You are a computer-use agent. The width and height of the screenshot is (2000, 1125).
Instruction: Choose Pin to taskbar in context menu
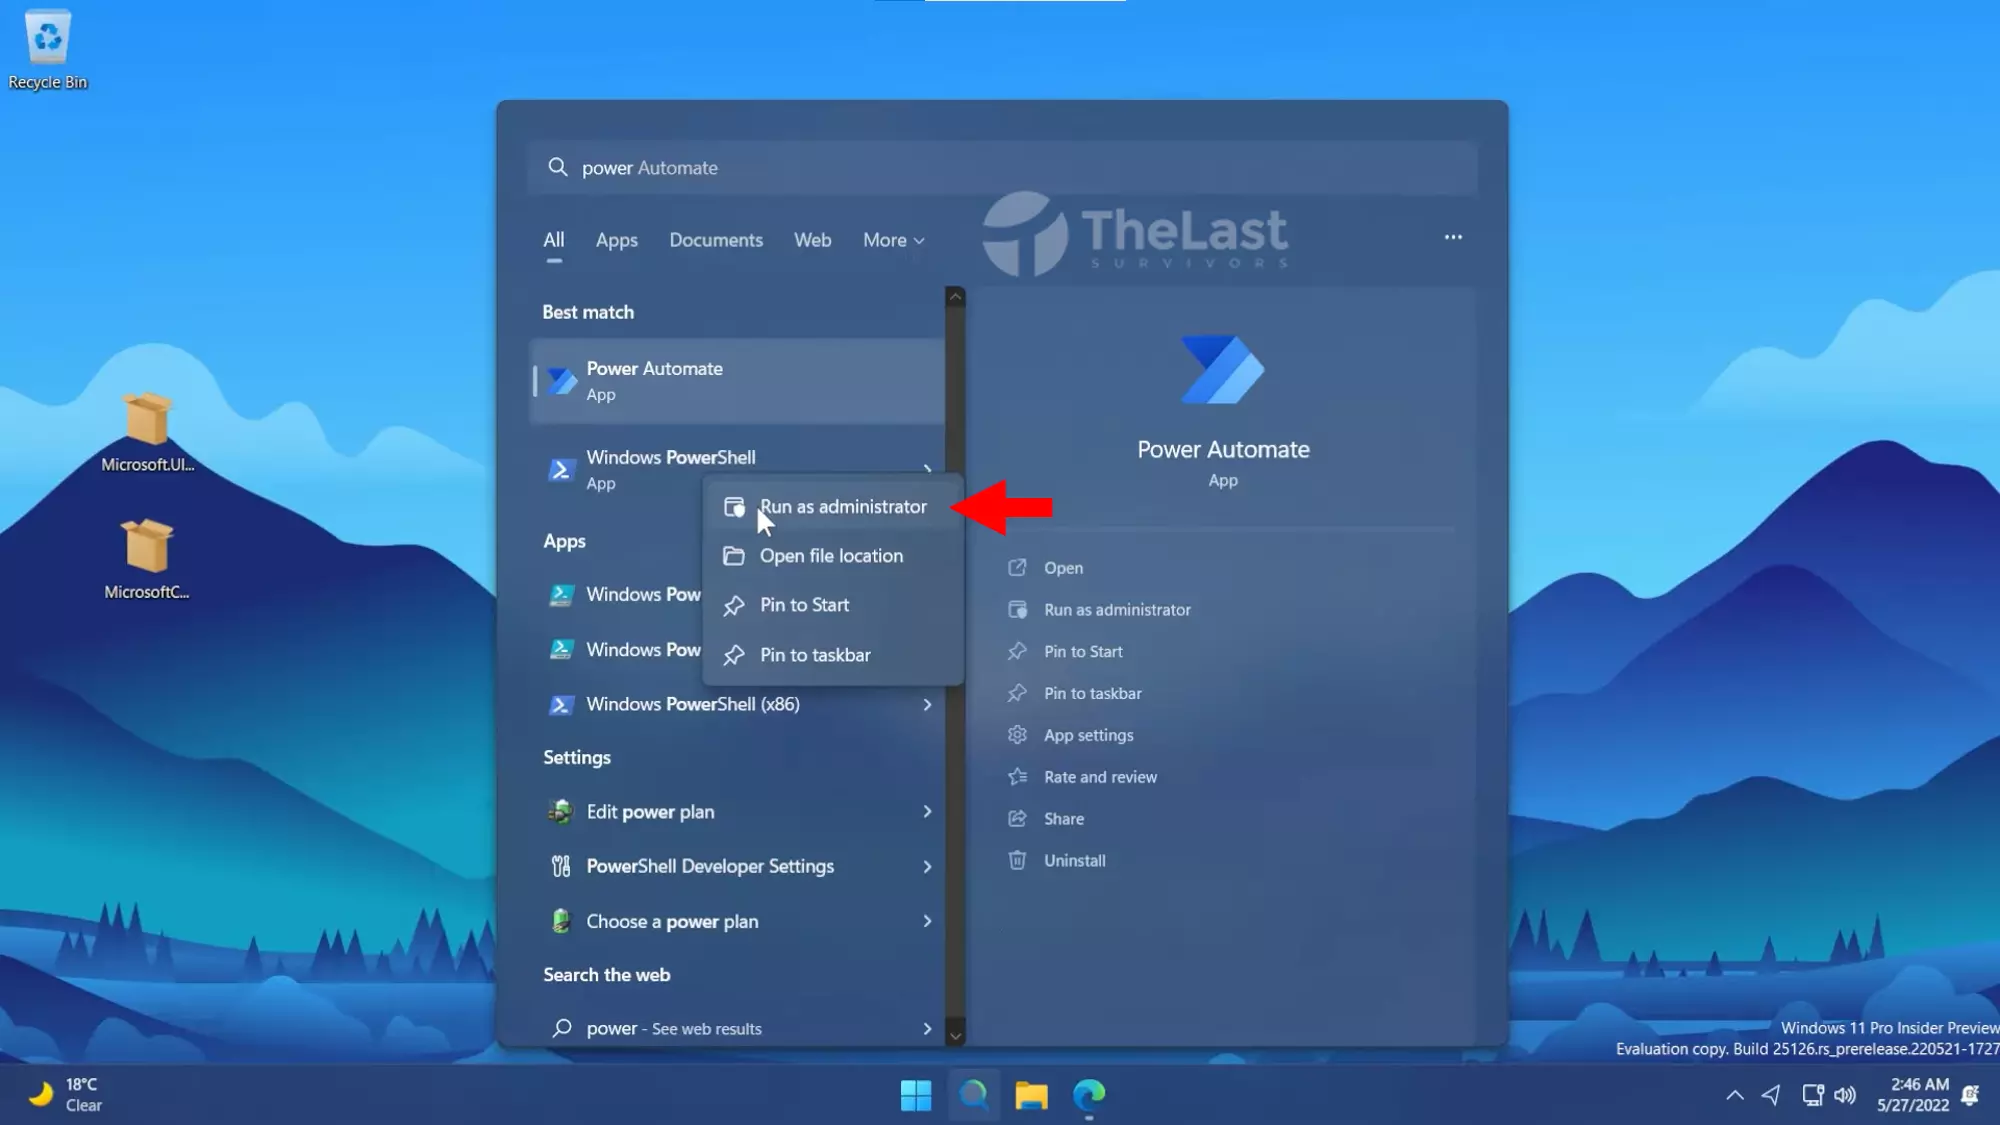[833, 655]
